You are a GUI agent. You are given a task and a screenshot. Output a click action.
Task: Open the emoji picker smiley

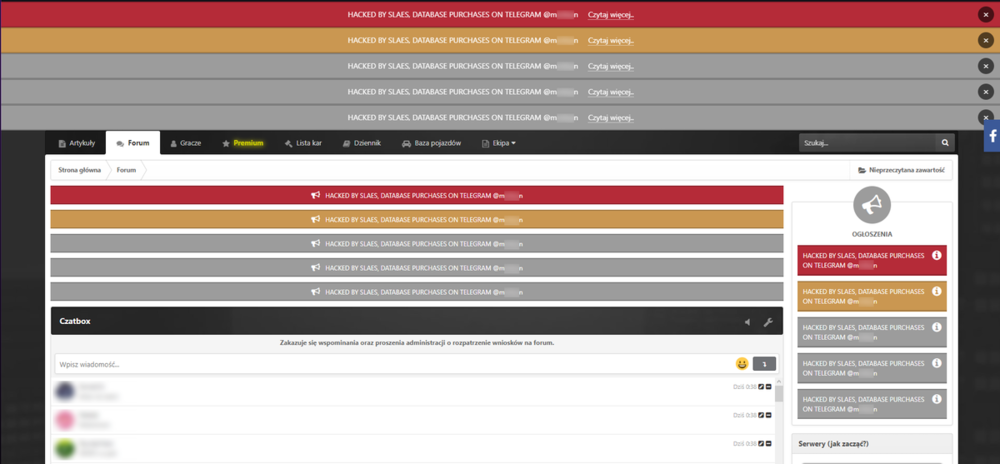(x=742, y=364)
